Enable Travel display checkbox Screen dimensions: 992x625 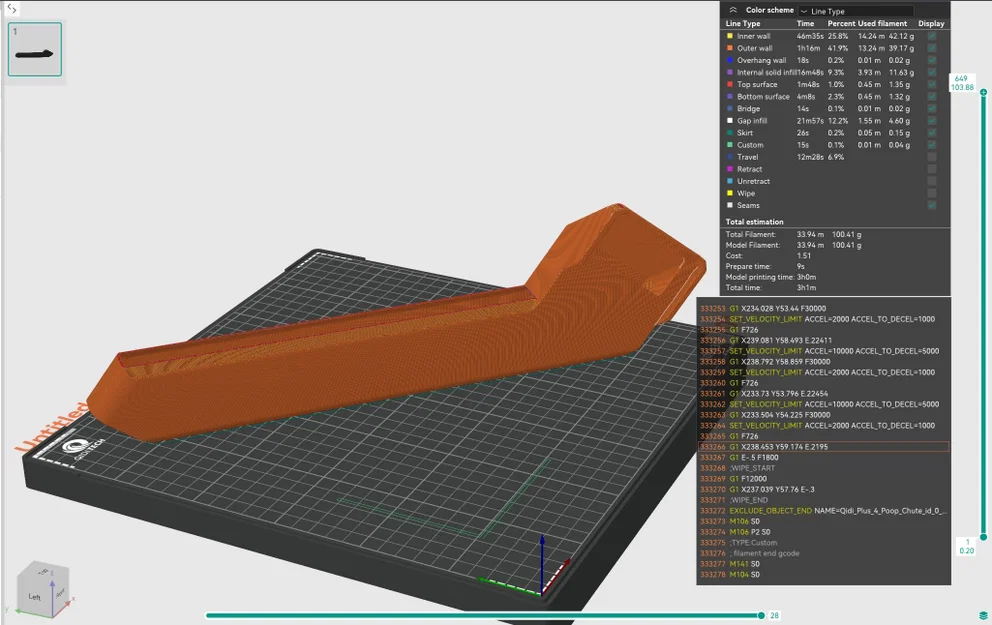(932, 157)
